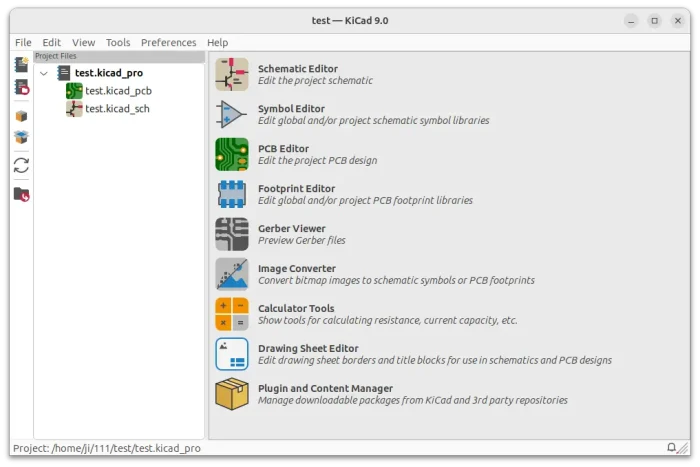
Task: Maximize the KiCad window
Action: 654,21
